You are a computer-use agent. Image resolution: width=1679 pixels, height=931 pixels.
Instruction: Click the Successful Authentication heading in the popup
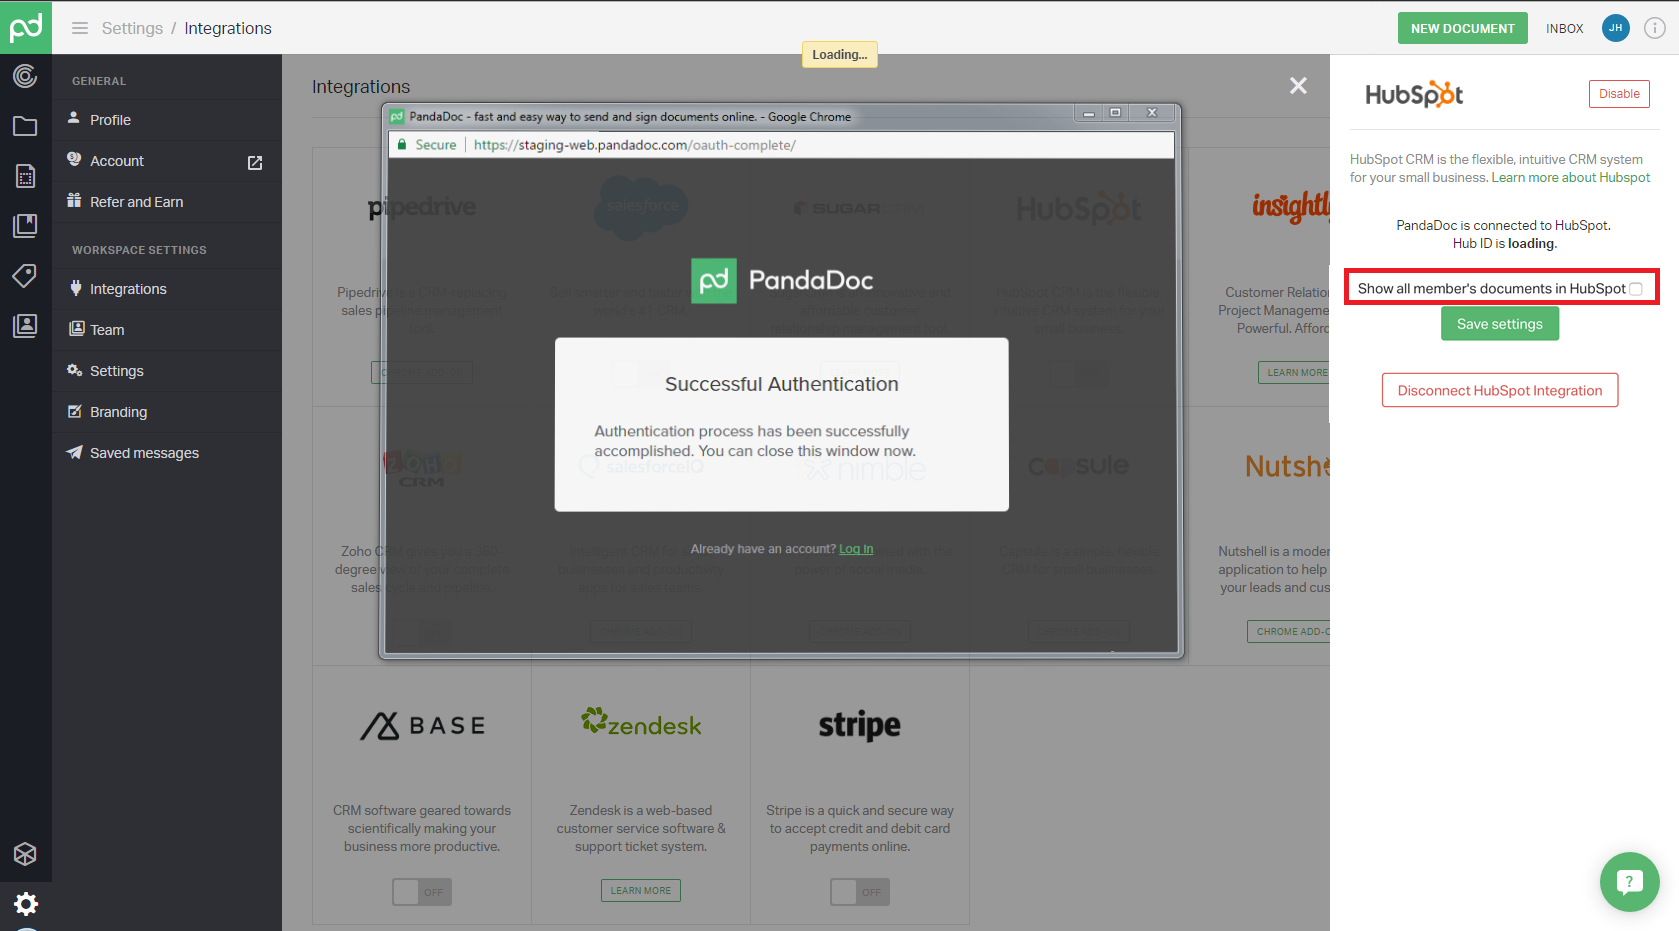[x=782, y=384]
